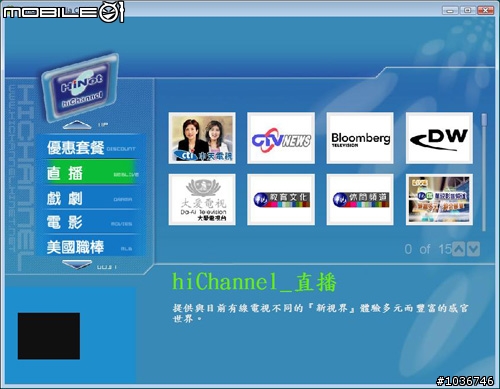The width and height of the screenshot is (500, 389).
Task: Select the Da-Ai Television channel
Action: pos(202,199)
